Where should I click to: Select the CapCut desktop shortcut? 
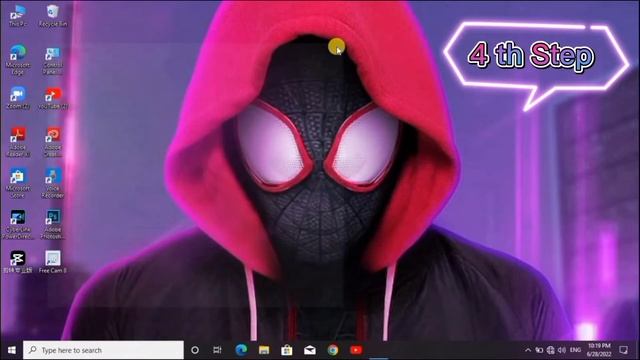18,262
